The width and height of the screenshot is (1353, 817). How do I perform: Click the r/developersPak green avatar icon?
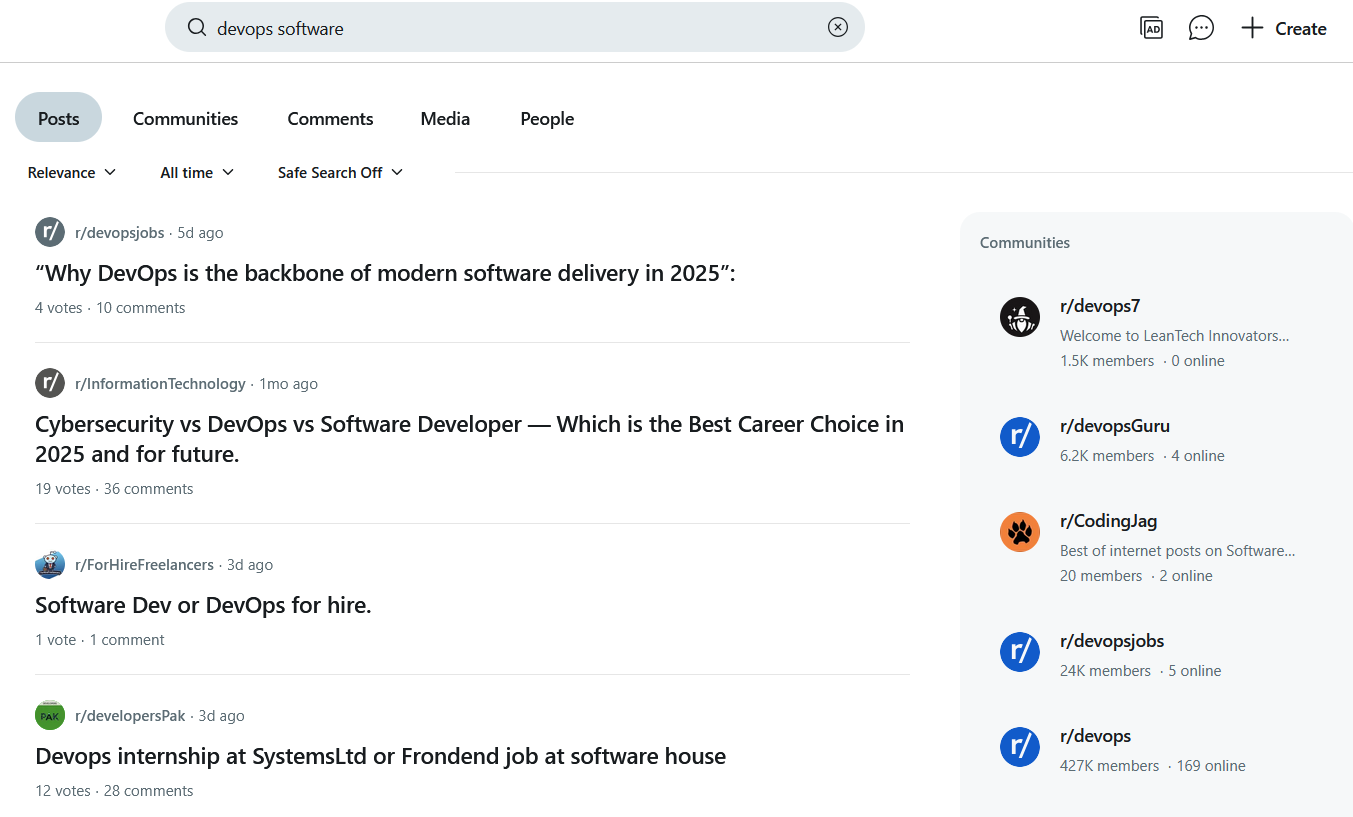point(50,715)
